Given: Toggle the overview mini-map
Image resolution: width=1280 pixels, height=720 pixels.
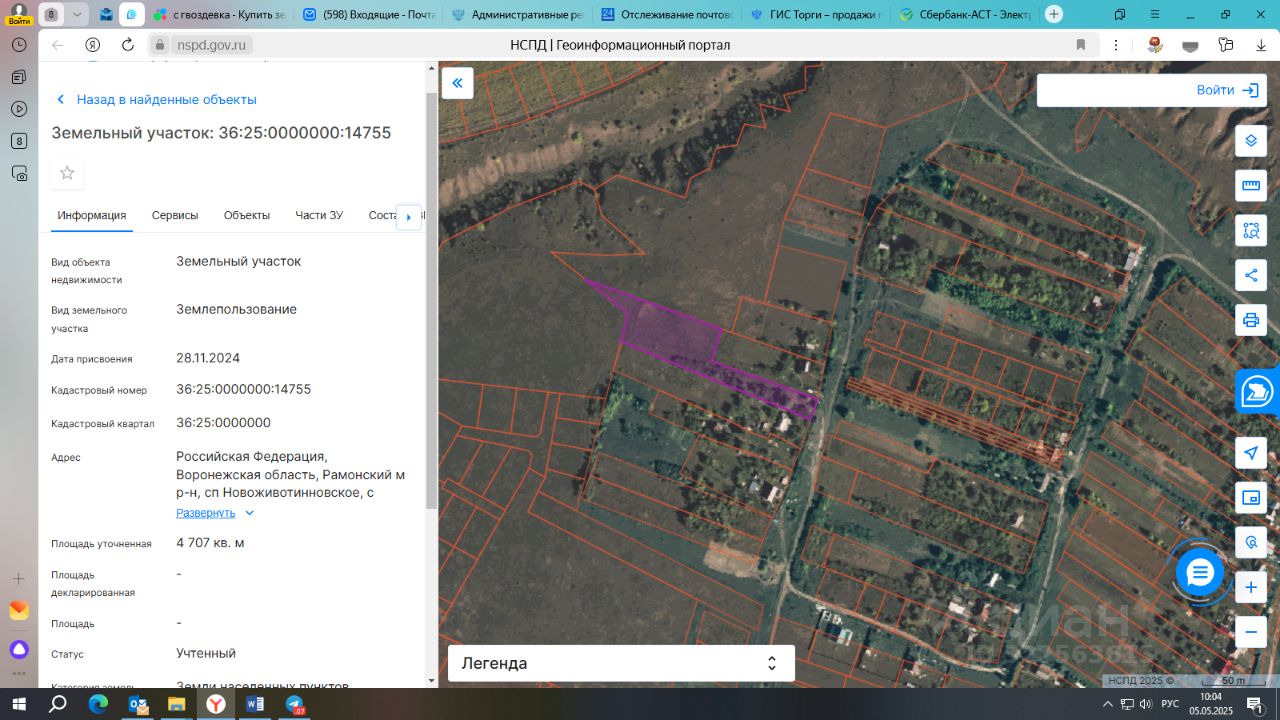Looking at the screenshot, I should click(x=1251, y=497).
